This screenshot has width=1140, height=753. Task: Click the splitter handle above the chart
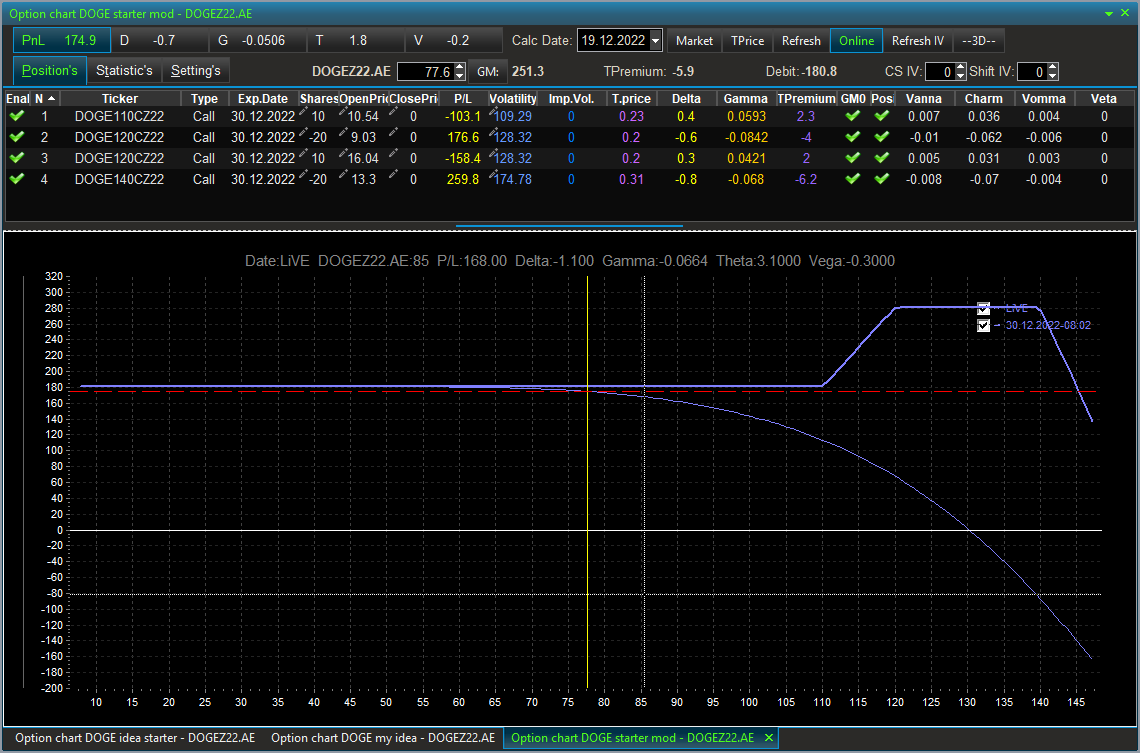[569, 226]
